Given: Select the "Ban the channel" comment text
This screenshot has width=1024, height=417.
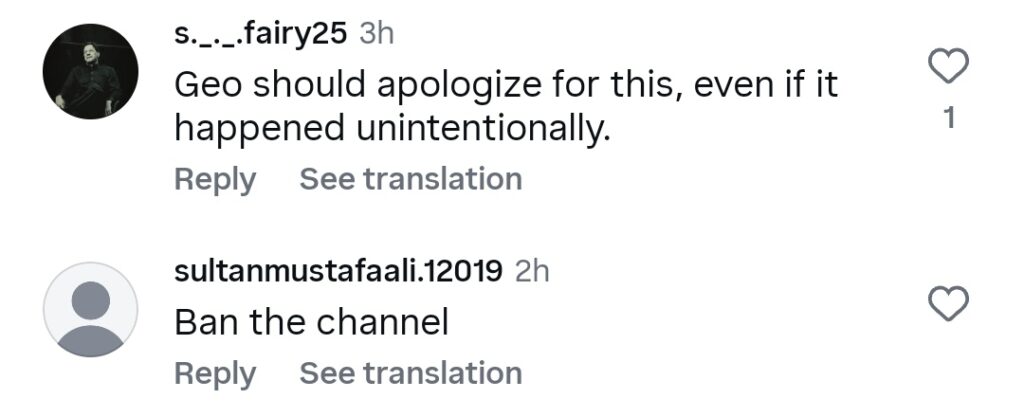Looking at the screenshot, I should pyautogui.click(x=312, y=322).
